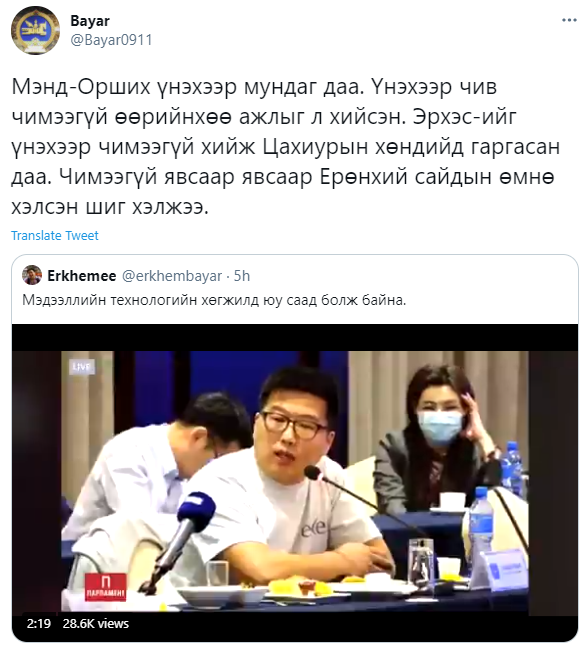Open Erkhemee's small profile avatar
The image size is (584, 646).
coord(32,275)
